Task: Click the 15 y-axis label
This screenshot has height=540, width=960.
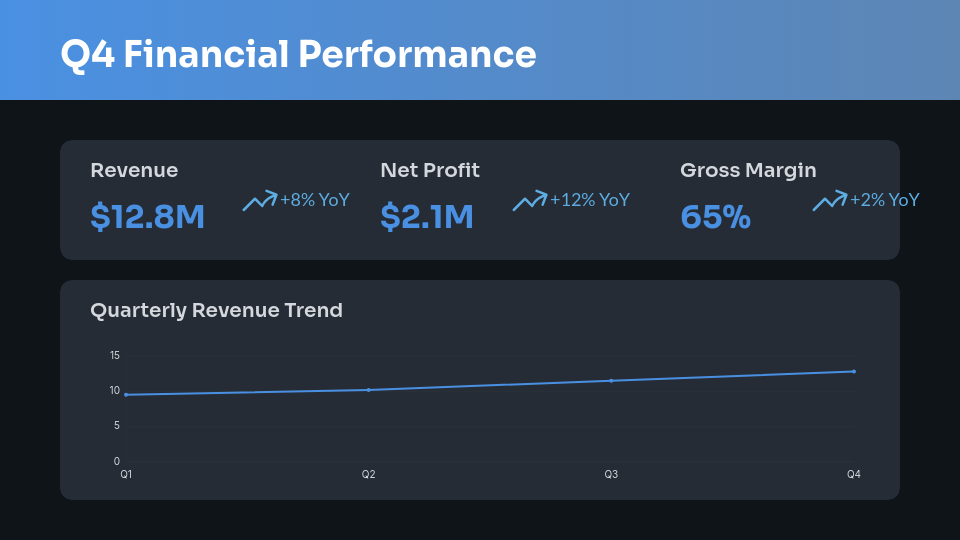Action: tap(115, 355)
